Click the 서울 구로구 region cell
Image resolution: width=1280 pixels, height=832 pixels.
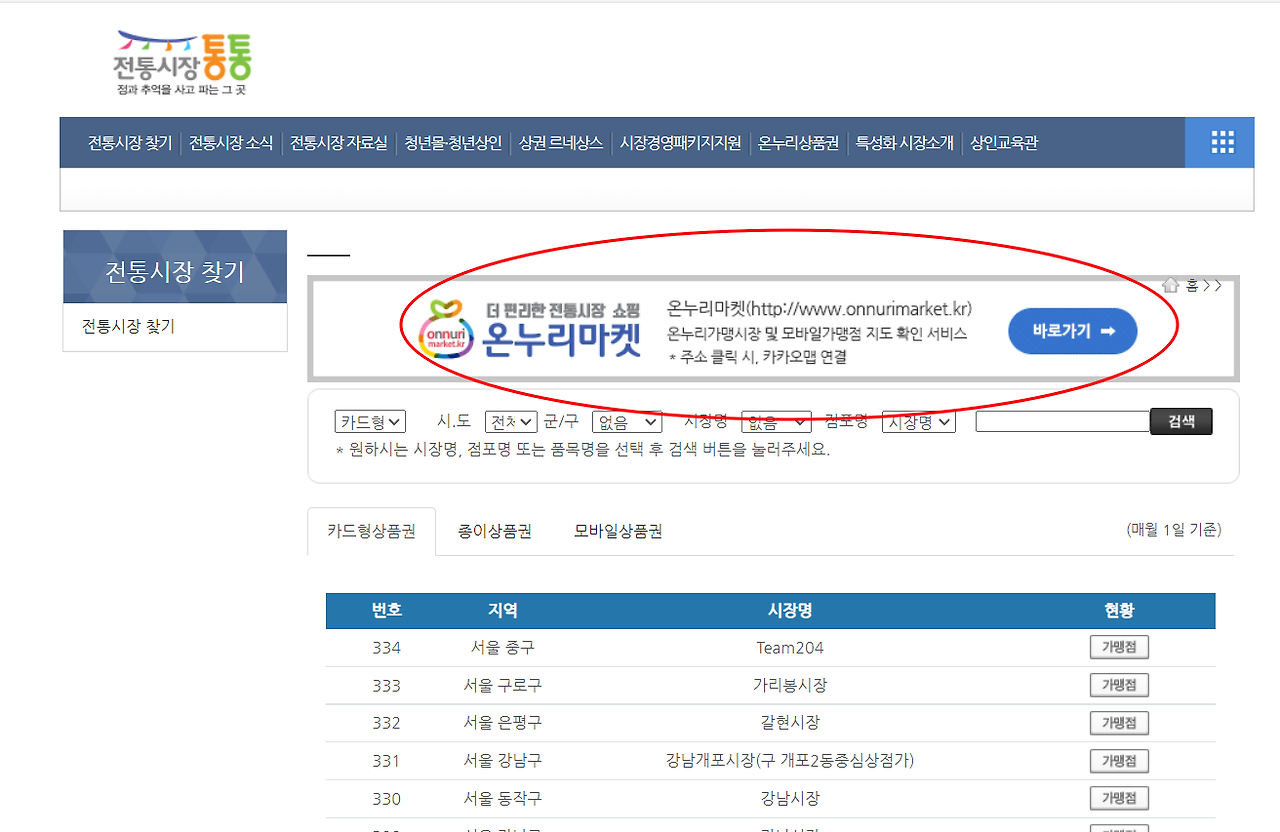502,685
